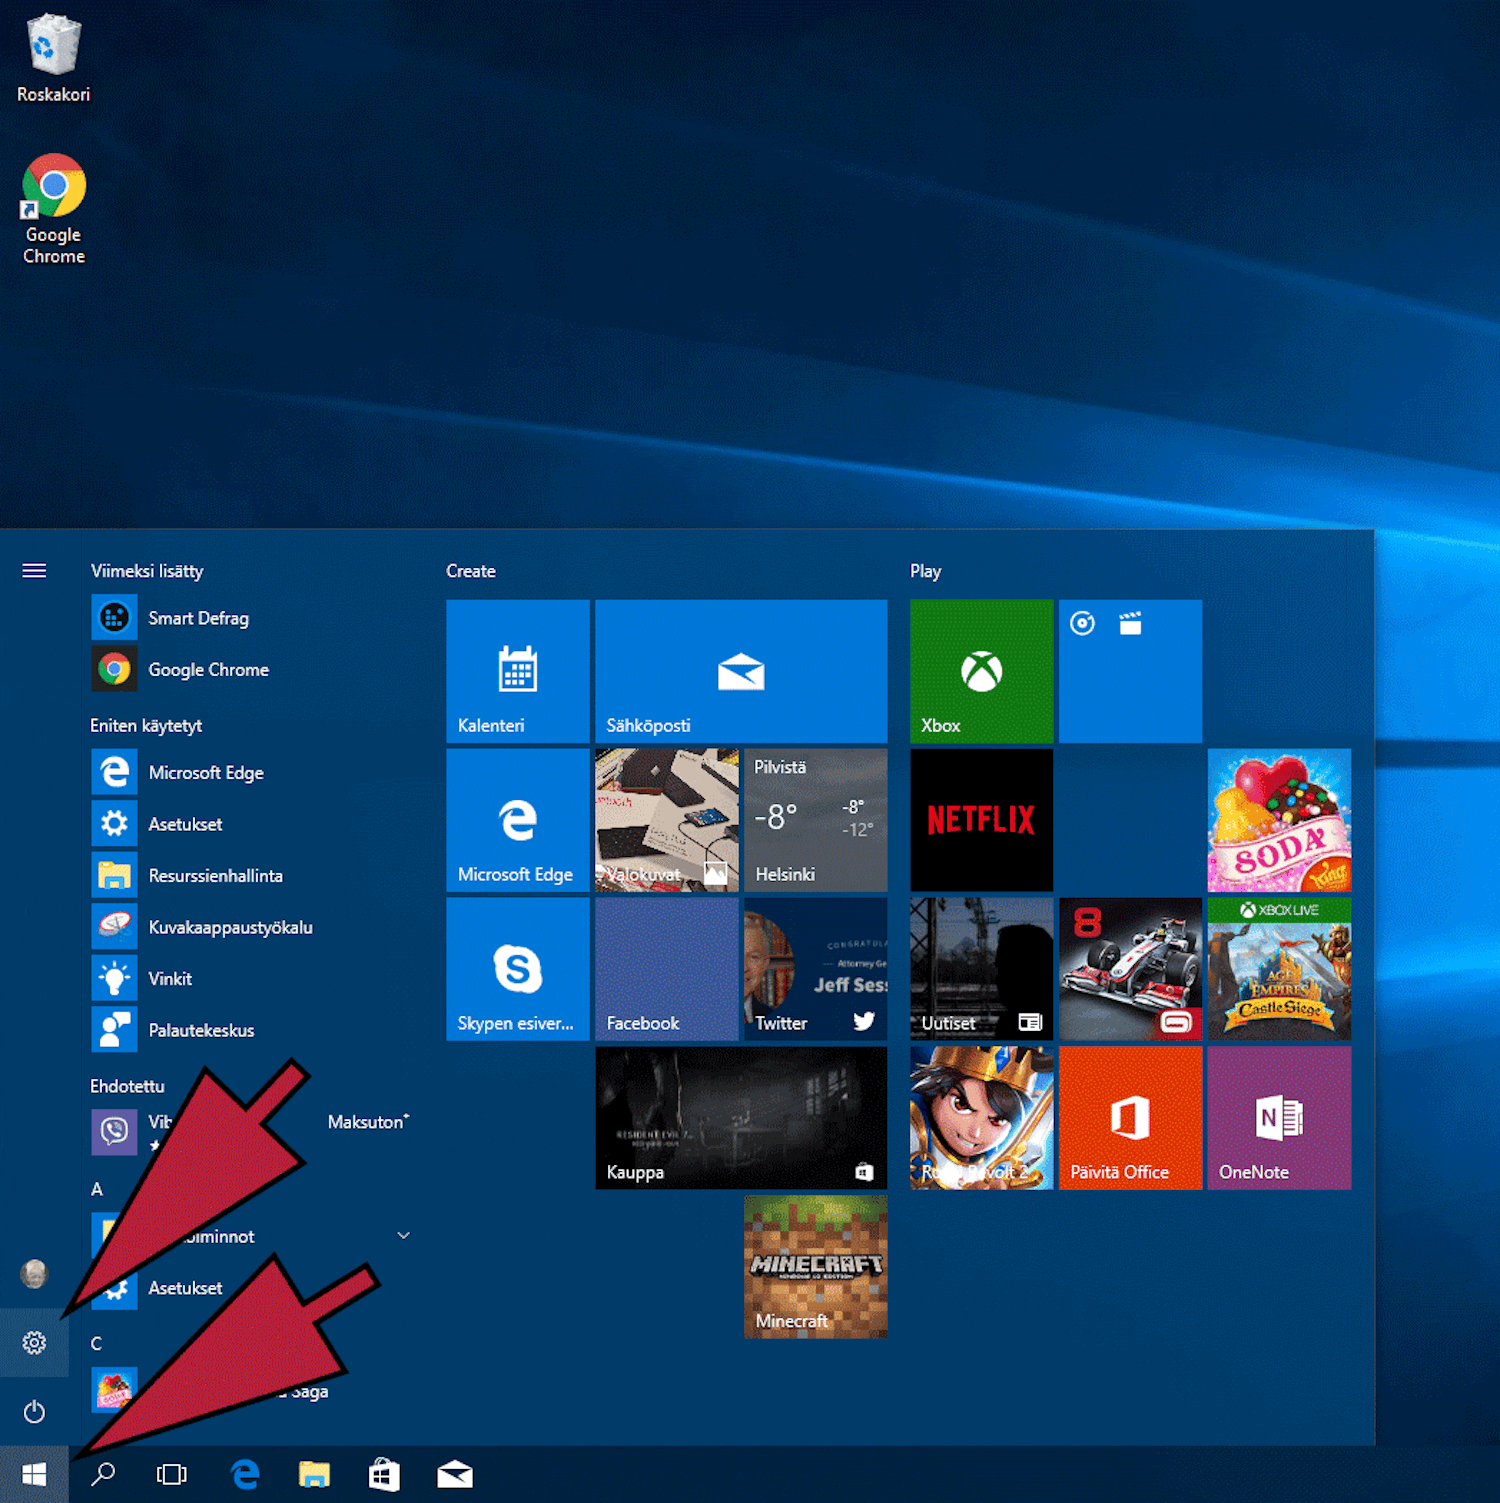Select Resurssienhallinta in most used list

point(215,876)
